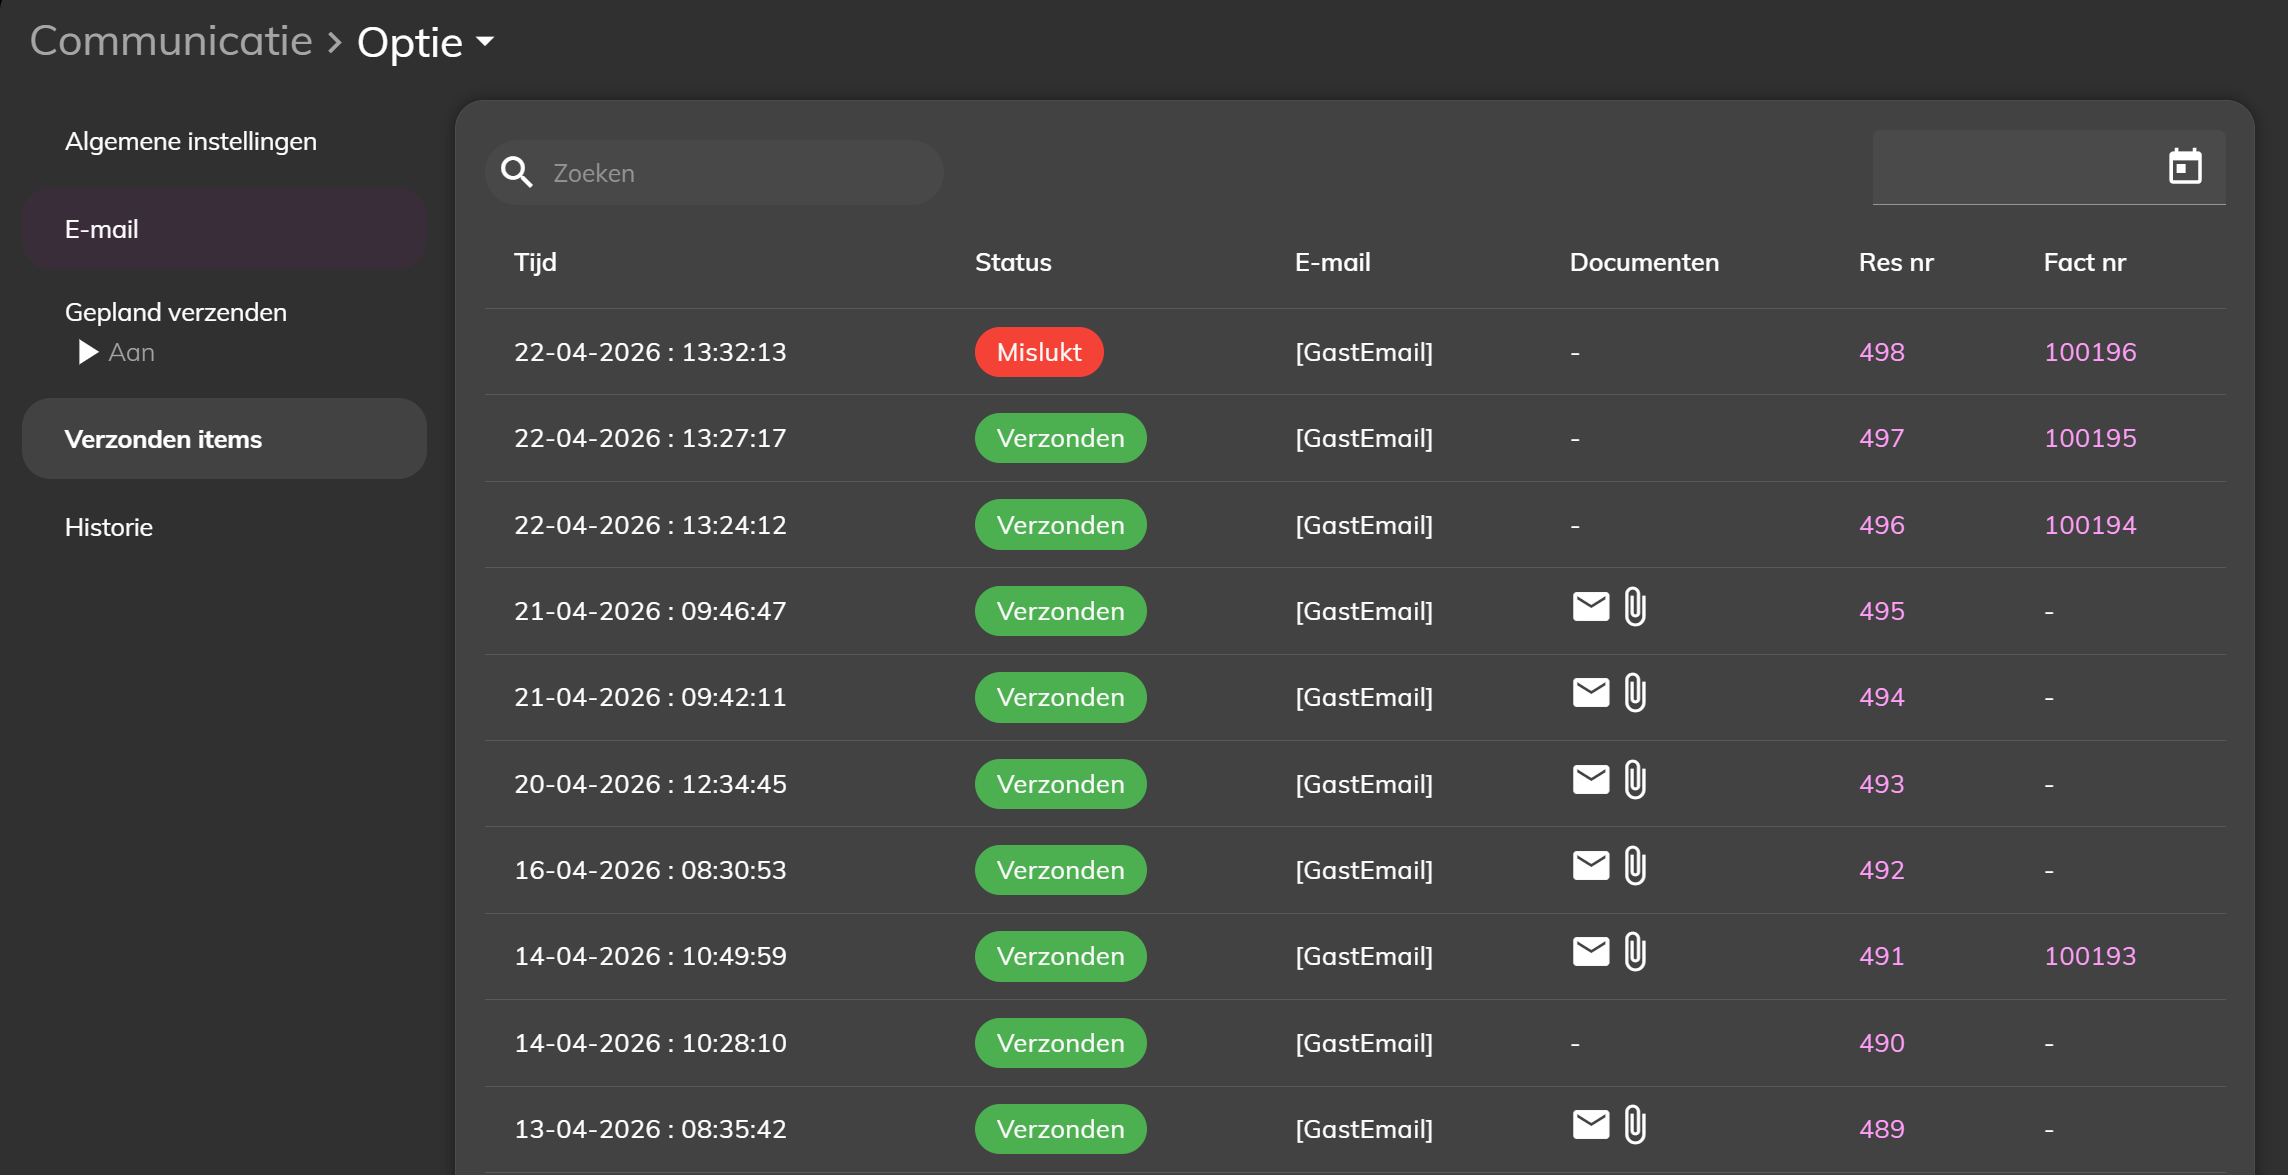Open reservation number 494
This screenshot has width=2288, height=1175.
coord(1882,697)
